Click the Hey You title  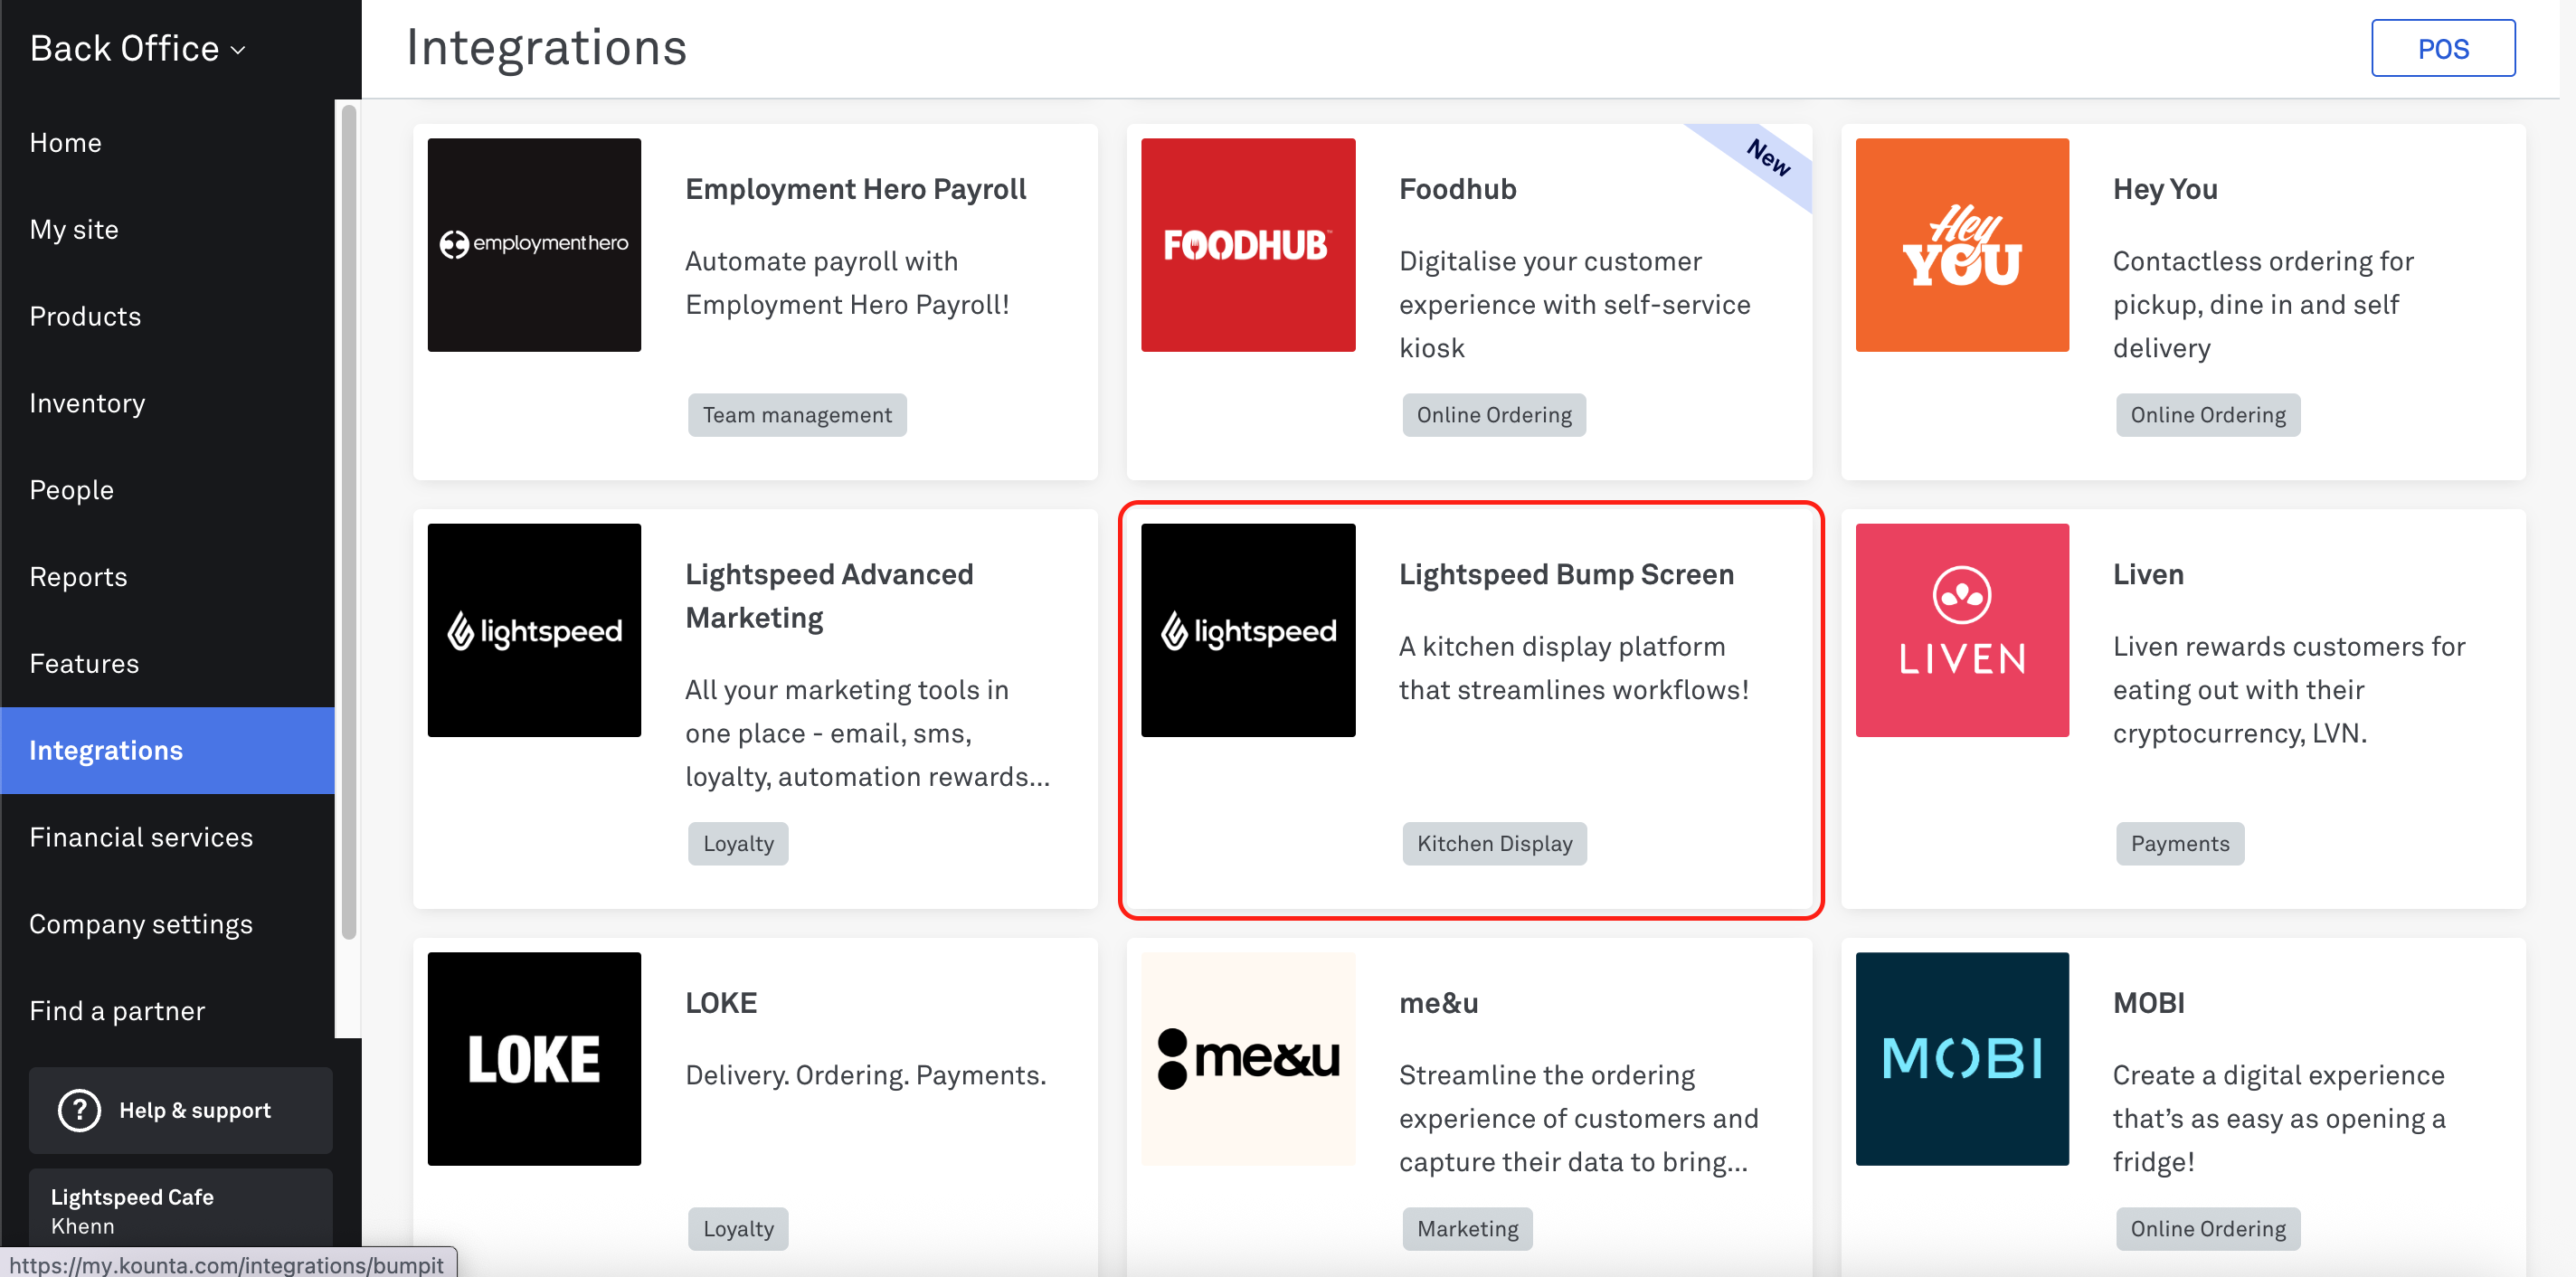(x=2165, y=189)
